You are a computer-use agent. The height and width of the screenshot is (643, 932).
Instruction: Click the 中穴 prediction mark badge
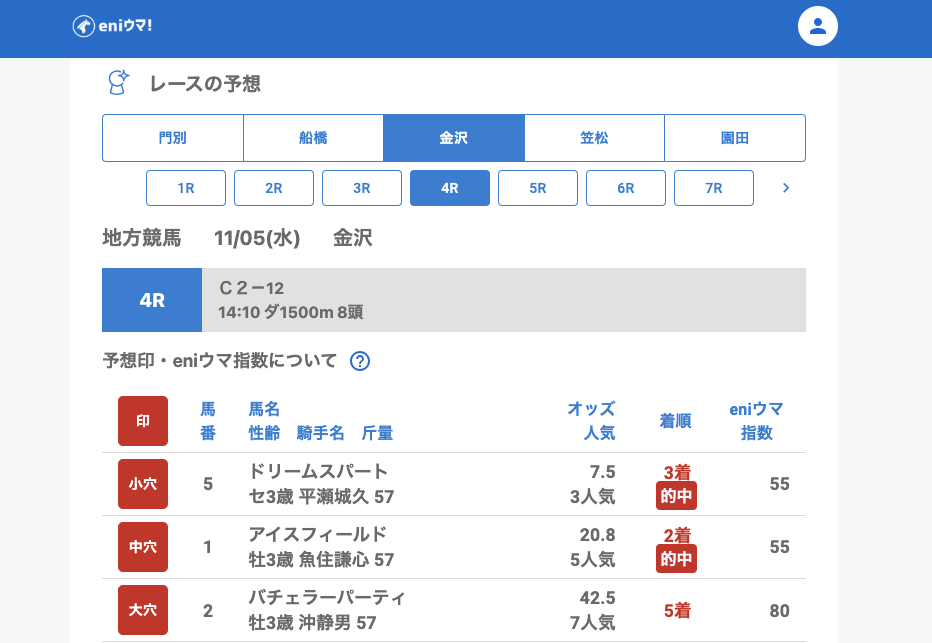[143, 547]
